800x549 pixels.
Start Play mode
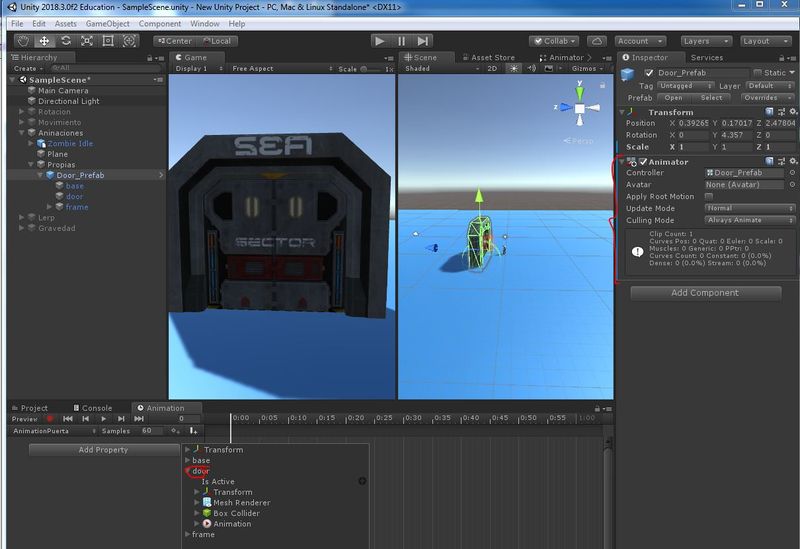click(x=380, y=41)
